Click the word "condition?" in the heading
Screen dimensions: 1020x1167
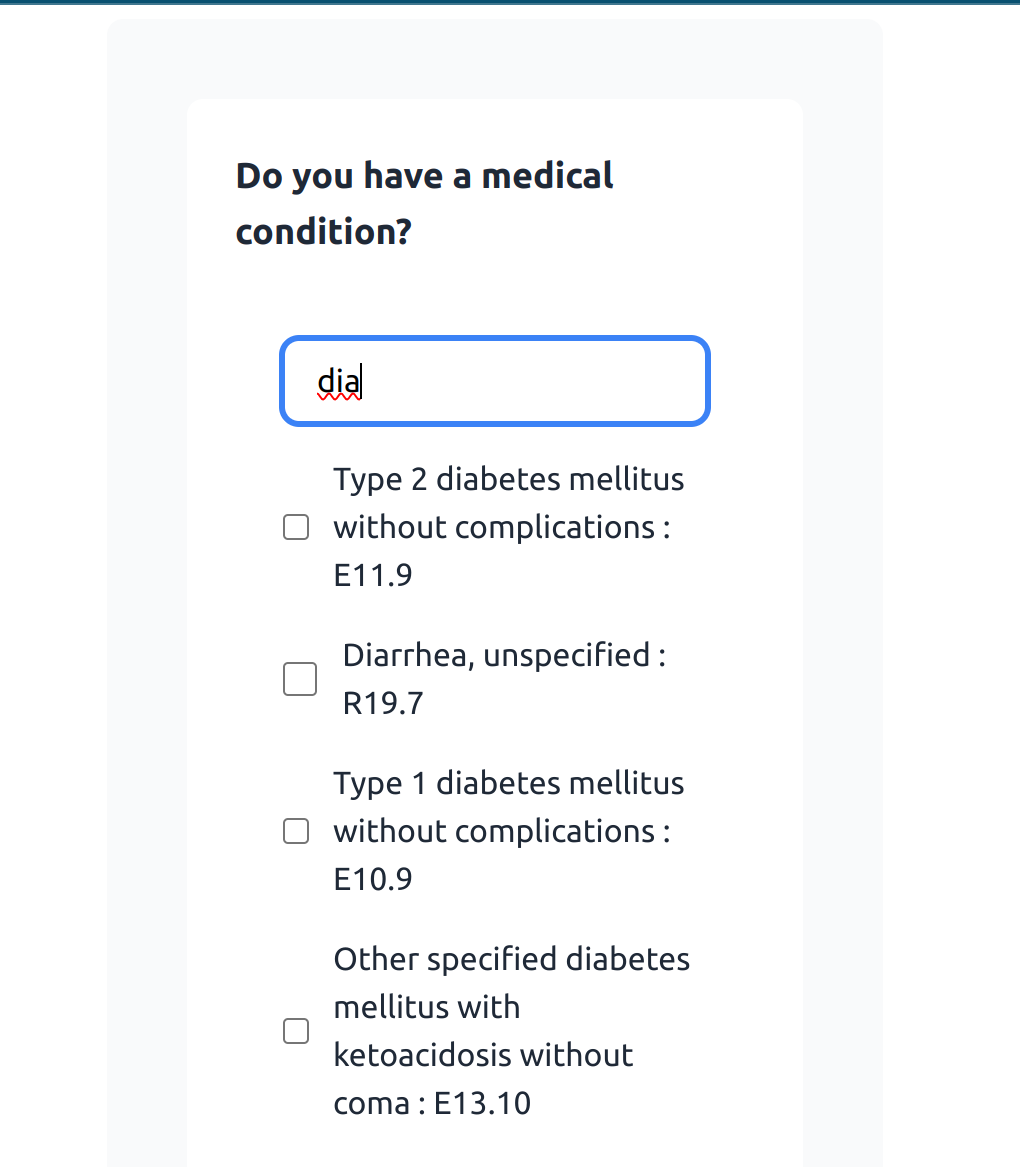pyautogui.click(x=323, y=232)
